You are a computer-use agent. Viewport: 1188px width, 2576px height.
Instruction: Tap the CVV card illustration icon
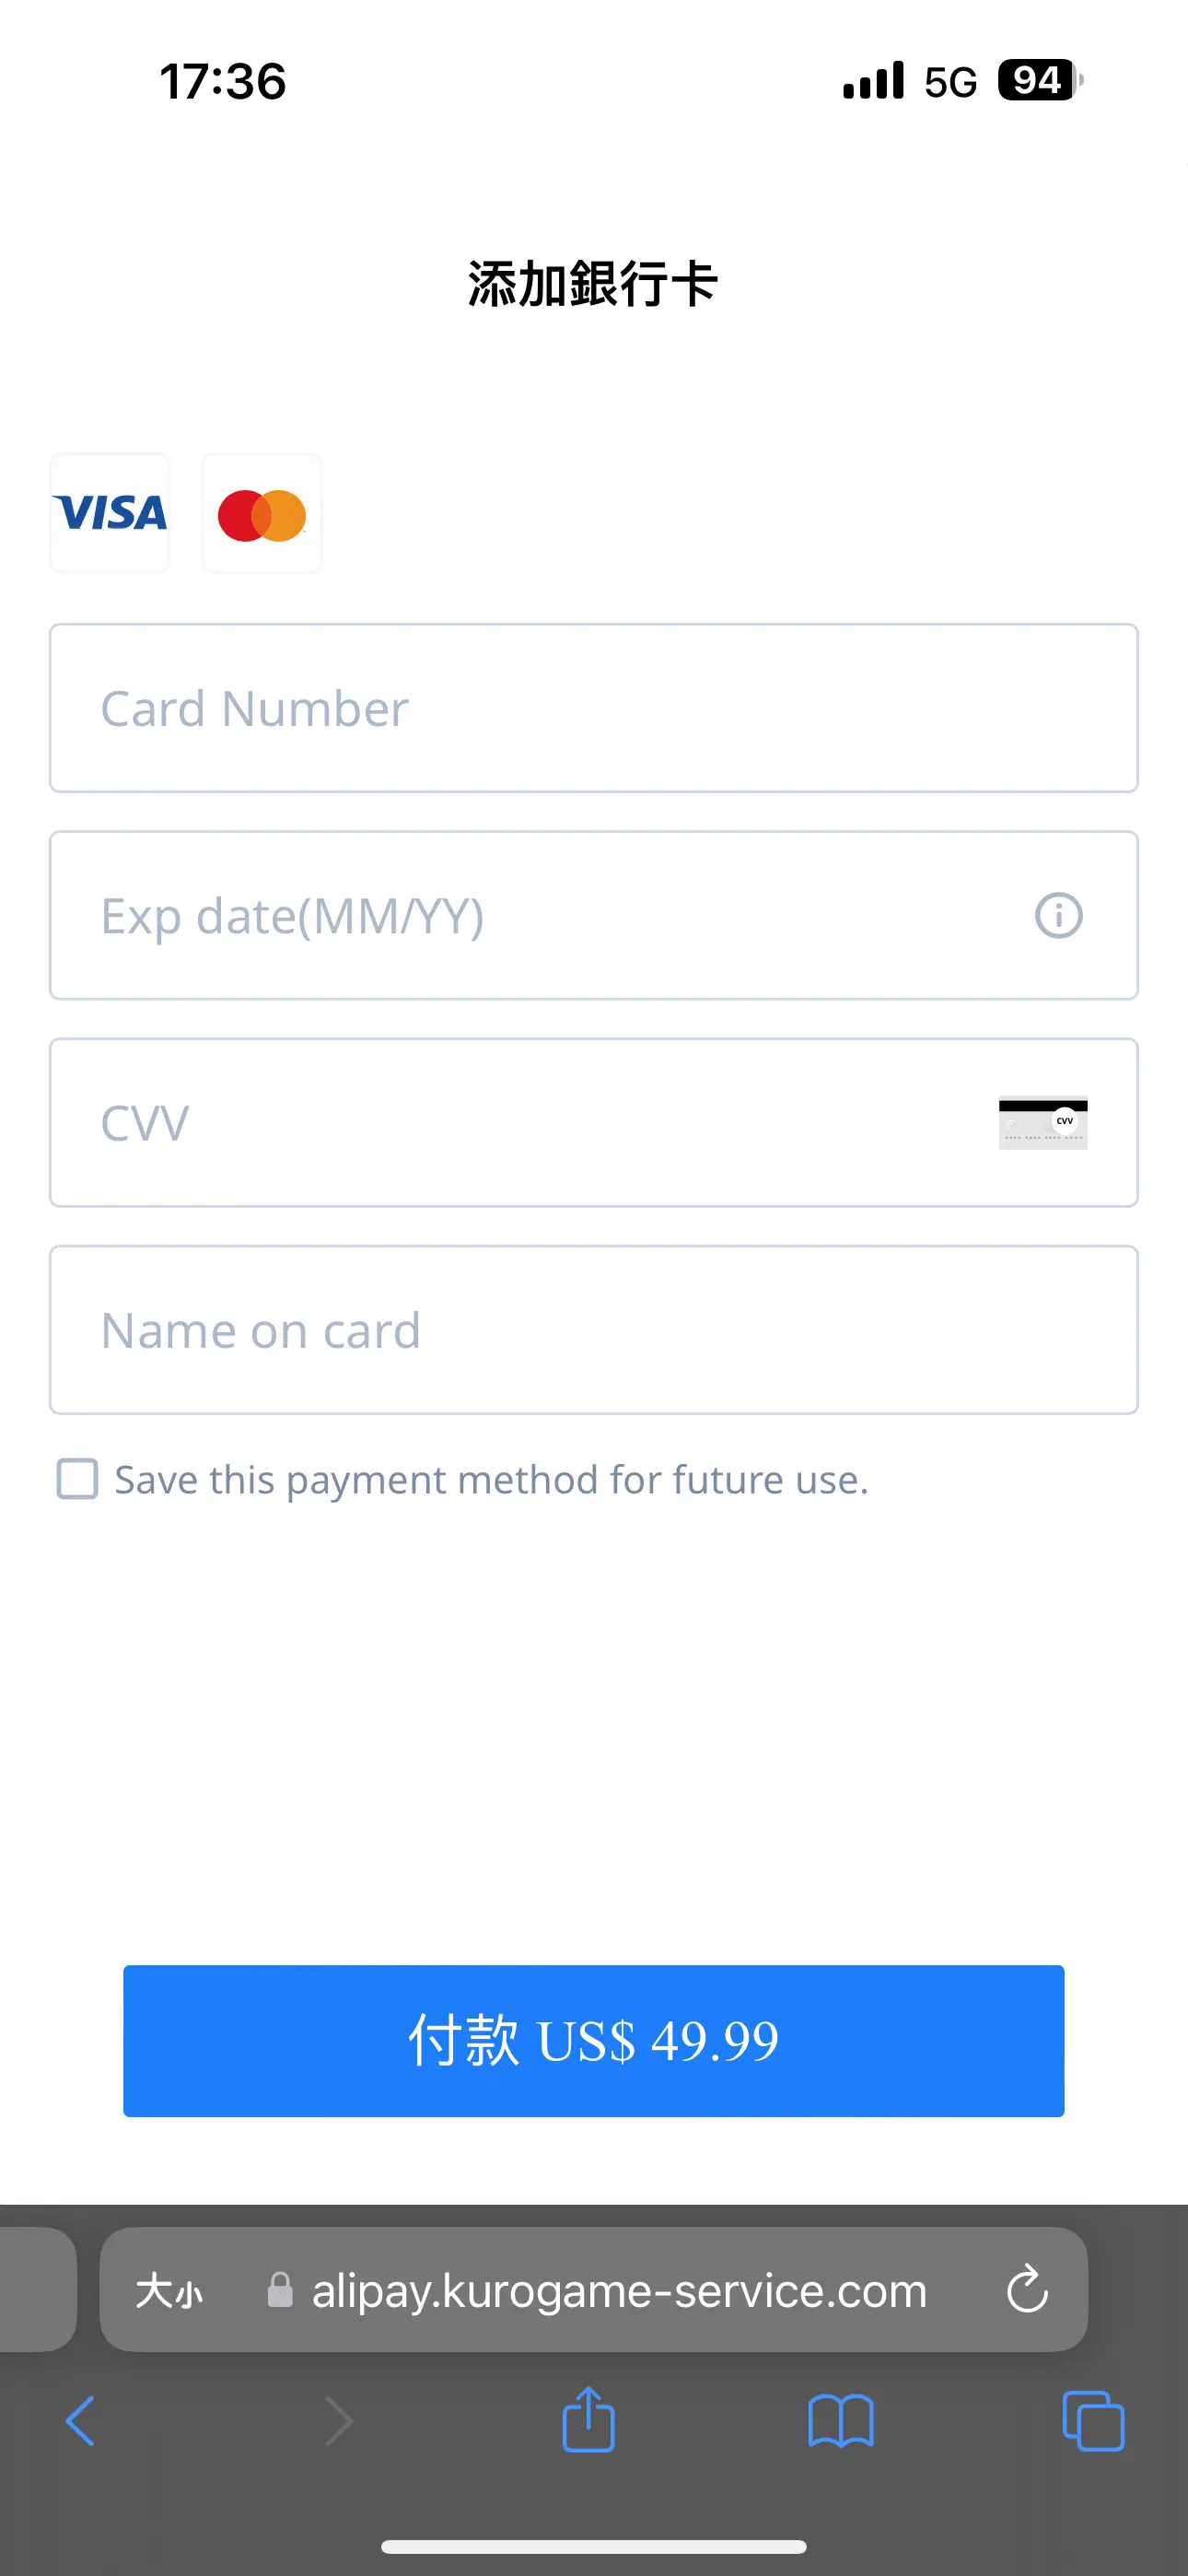pyautogui.click(x=1043, y=1123)
